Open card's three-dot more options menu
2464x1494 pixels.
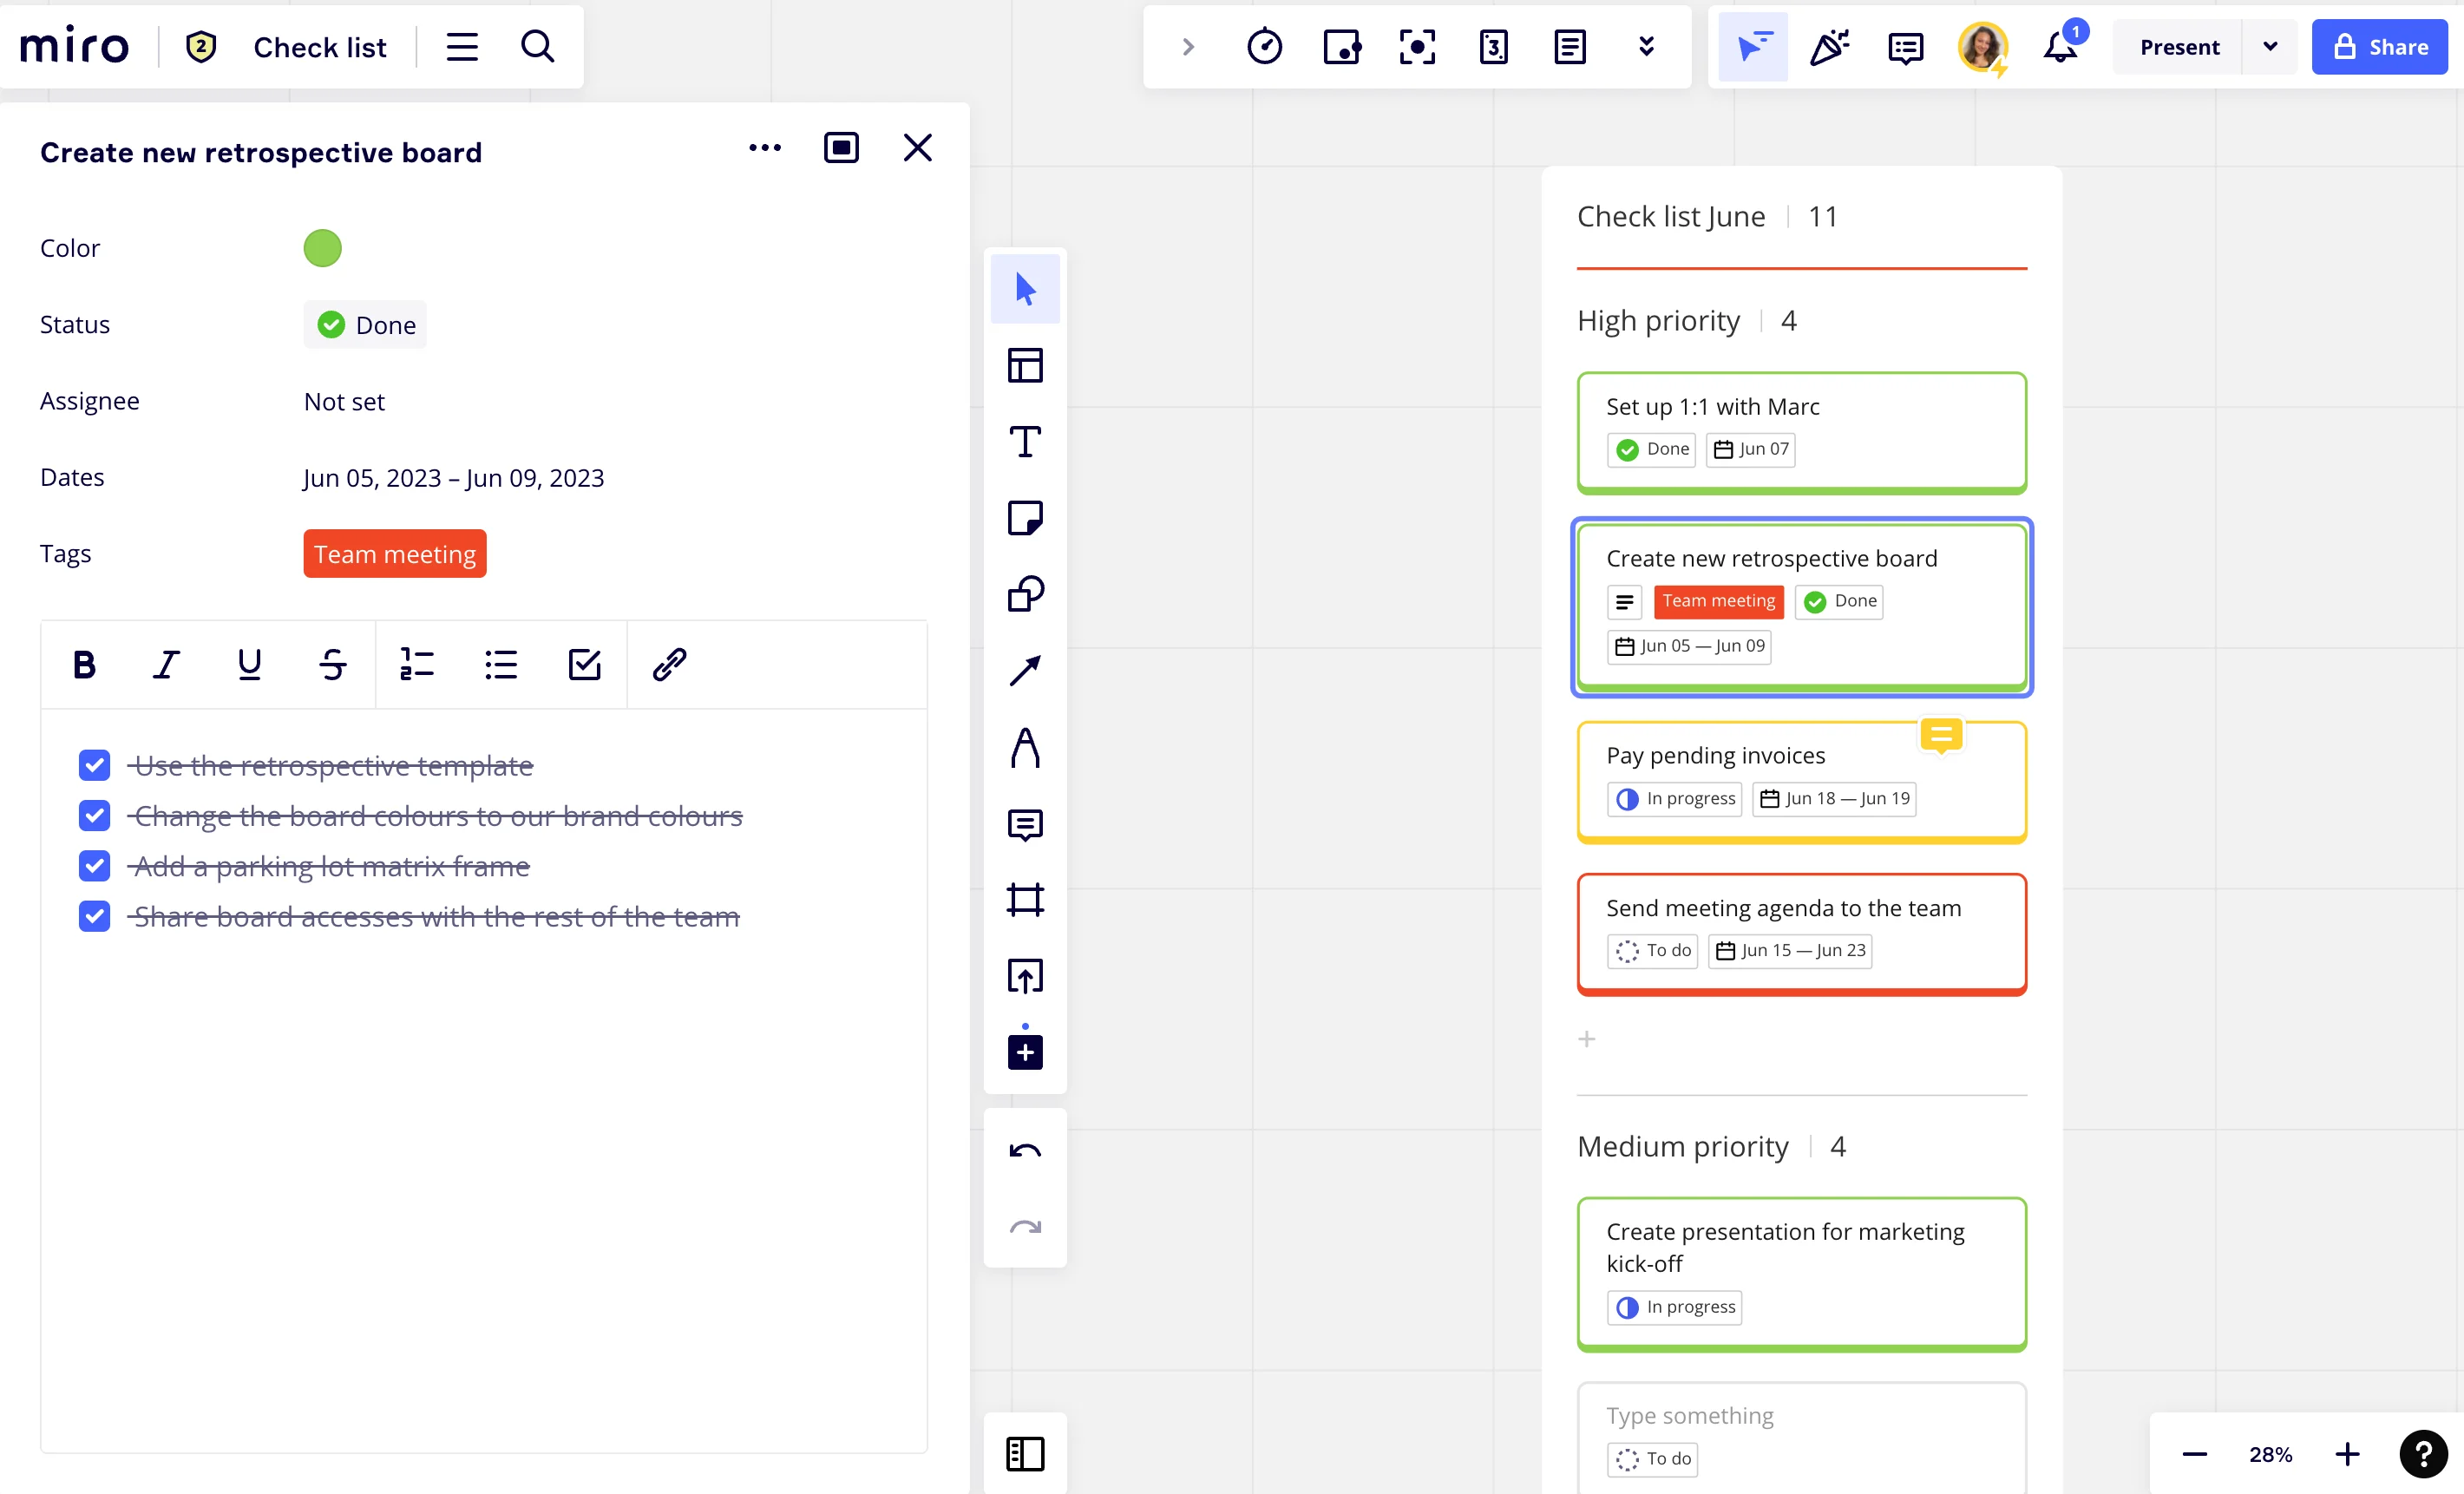(765, 148)
